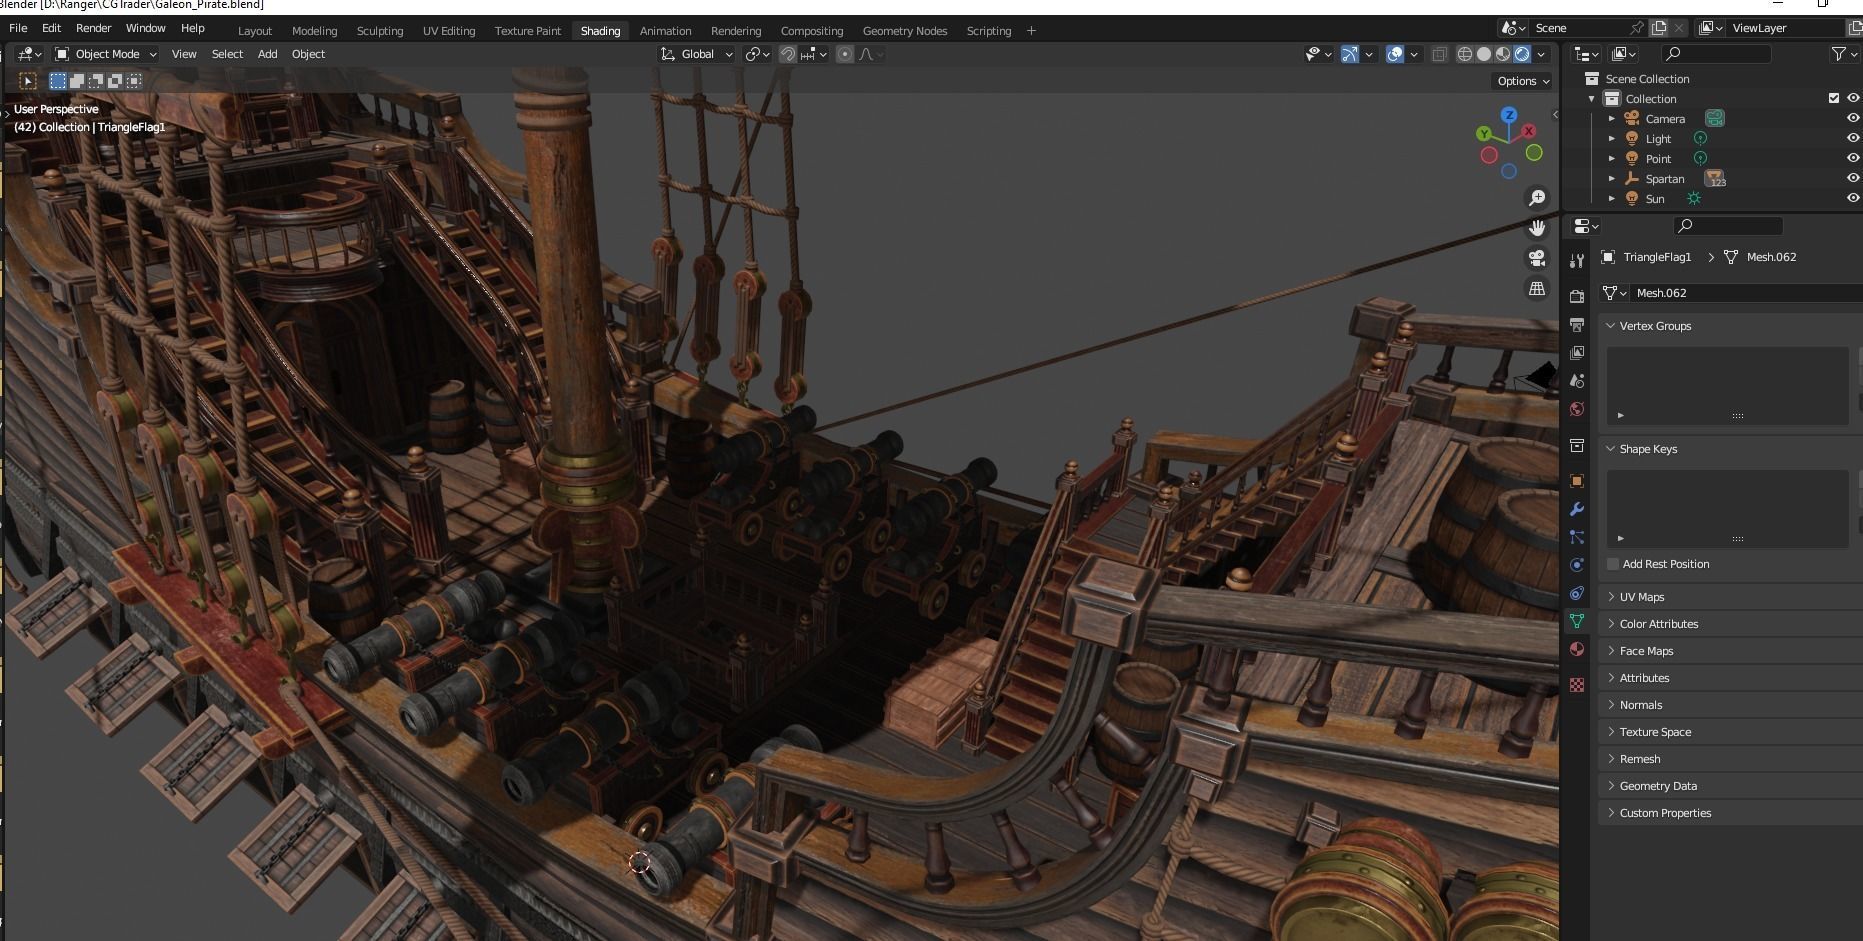The image size is (1863, 941).
Task: Expand the Camera tree item
Action: point(1612,118)
